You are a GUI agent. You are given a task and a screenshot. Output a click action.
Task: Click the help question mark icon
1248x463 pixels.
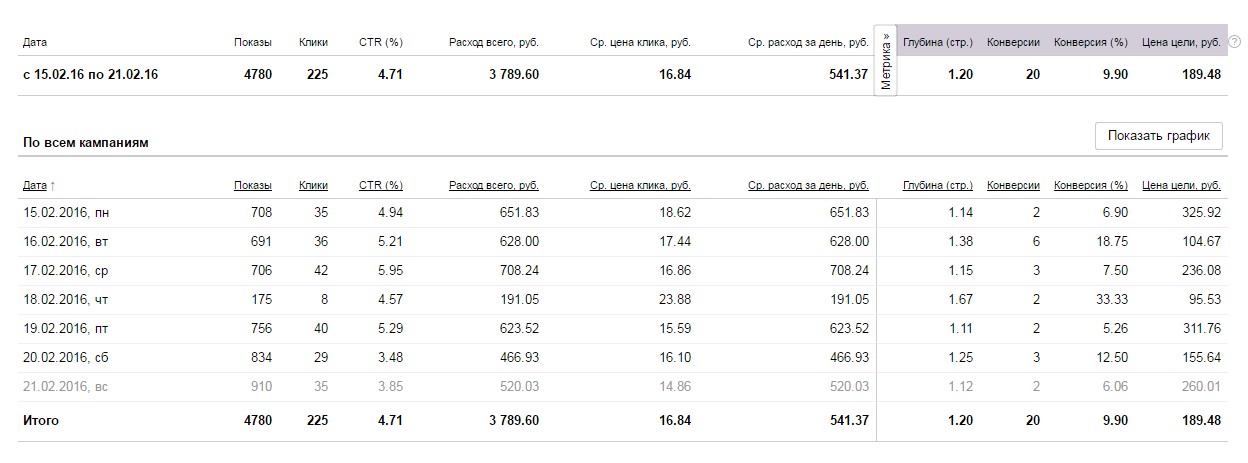pos(1233,42)
